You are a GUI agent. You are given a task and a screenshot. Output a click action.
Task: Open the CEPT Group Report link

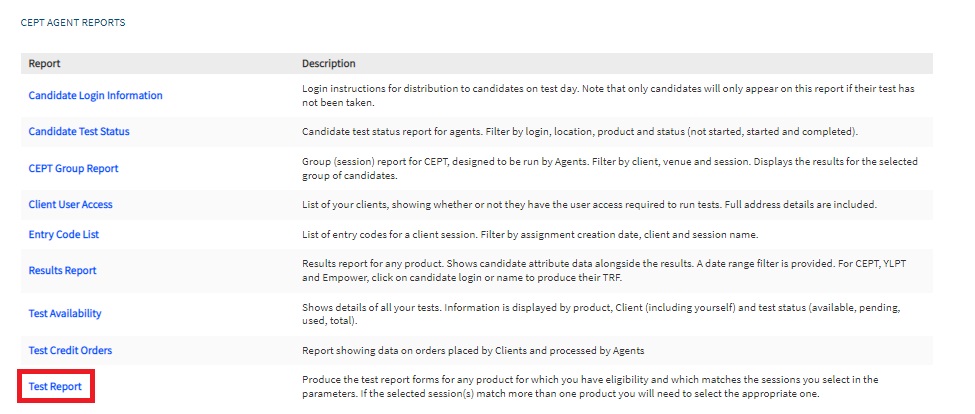click(x=73, y=168)
